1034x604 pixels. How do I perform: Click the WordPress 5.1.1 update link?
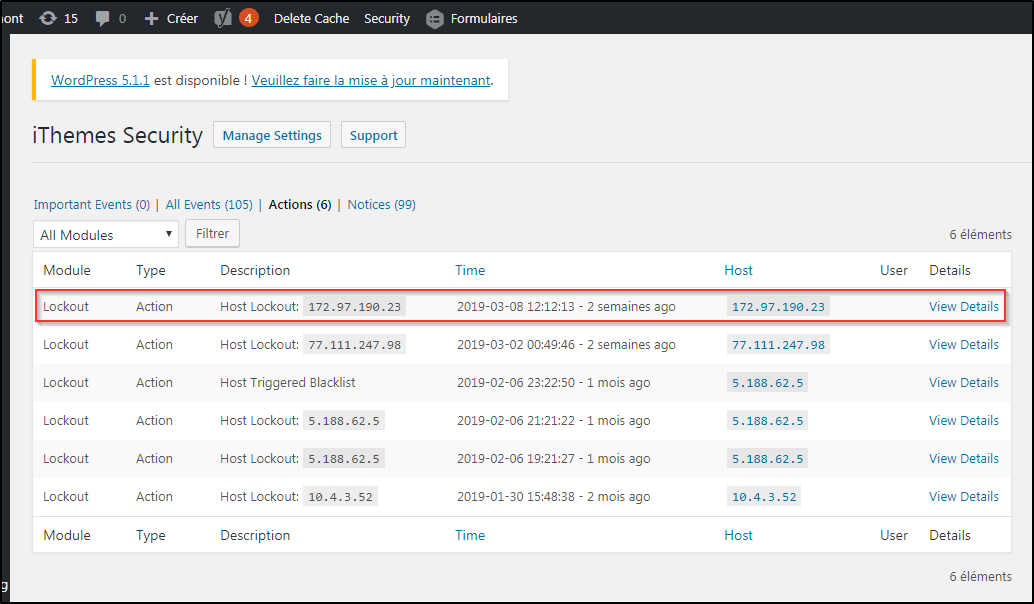tap(100, 80)
